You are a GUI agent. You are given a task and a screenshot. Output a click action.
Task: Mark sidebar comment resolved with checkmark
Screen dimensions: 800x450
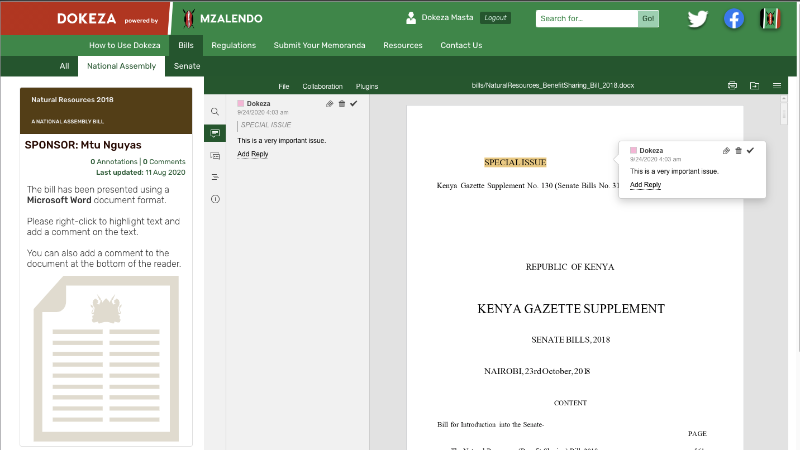point(354,103)
